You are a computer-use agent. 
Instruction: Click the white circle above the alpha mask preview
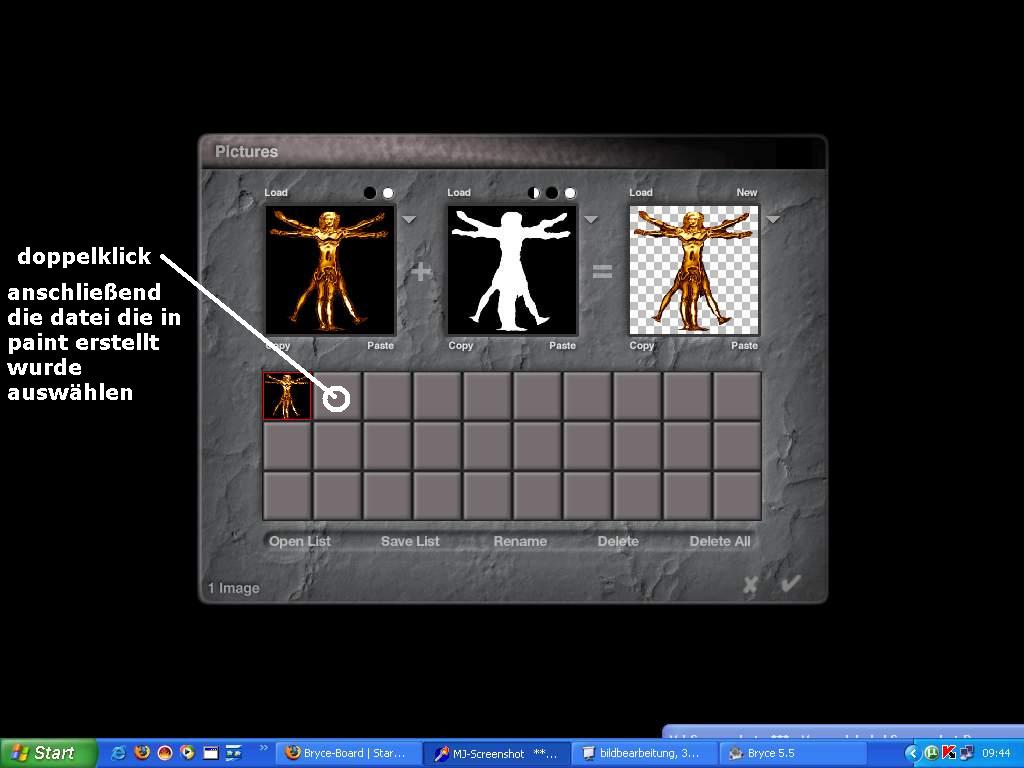(570, 193)
